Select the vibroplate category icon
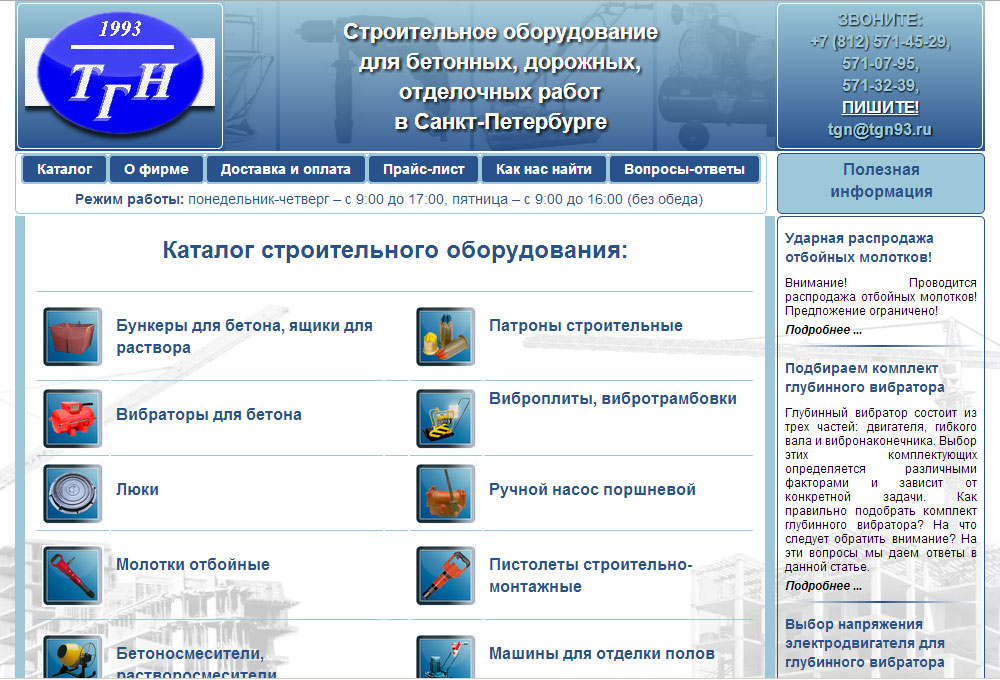1000x680 pixels. click(446, 418)
